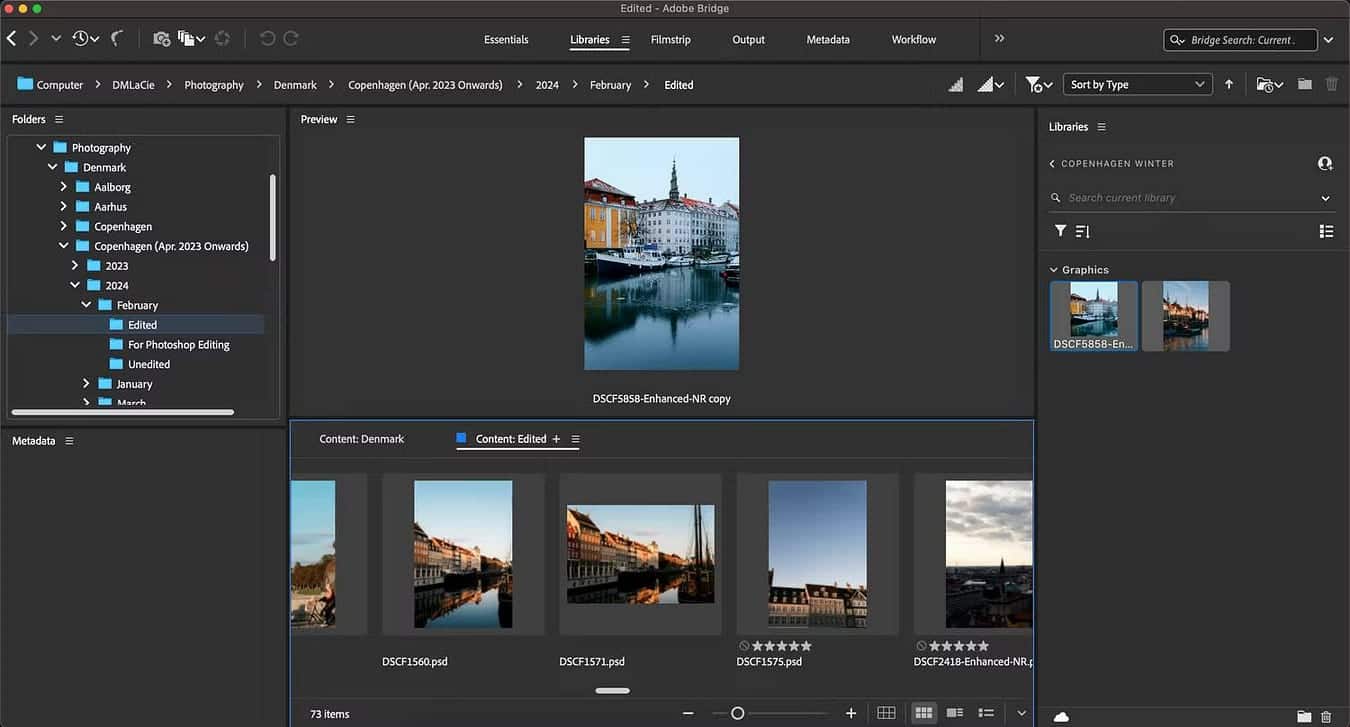Toggle ascending sort order arrow
The height and width of the screenshot is (727, 1350).
(x=1228, y=84)
